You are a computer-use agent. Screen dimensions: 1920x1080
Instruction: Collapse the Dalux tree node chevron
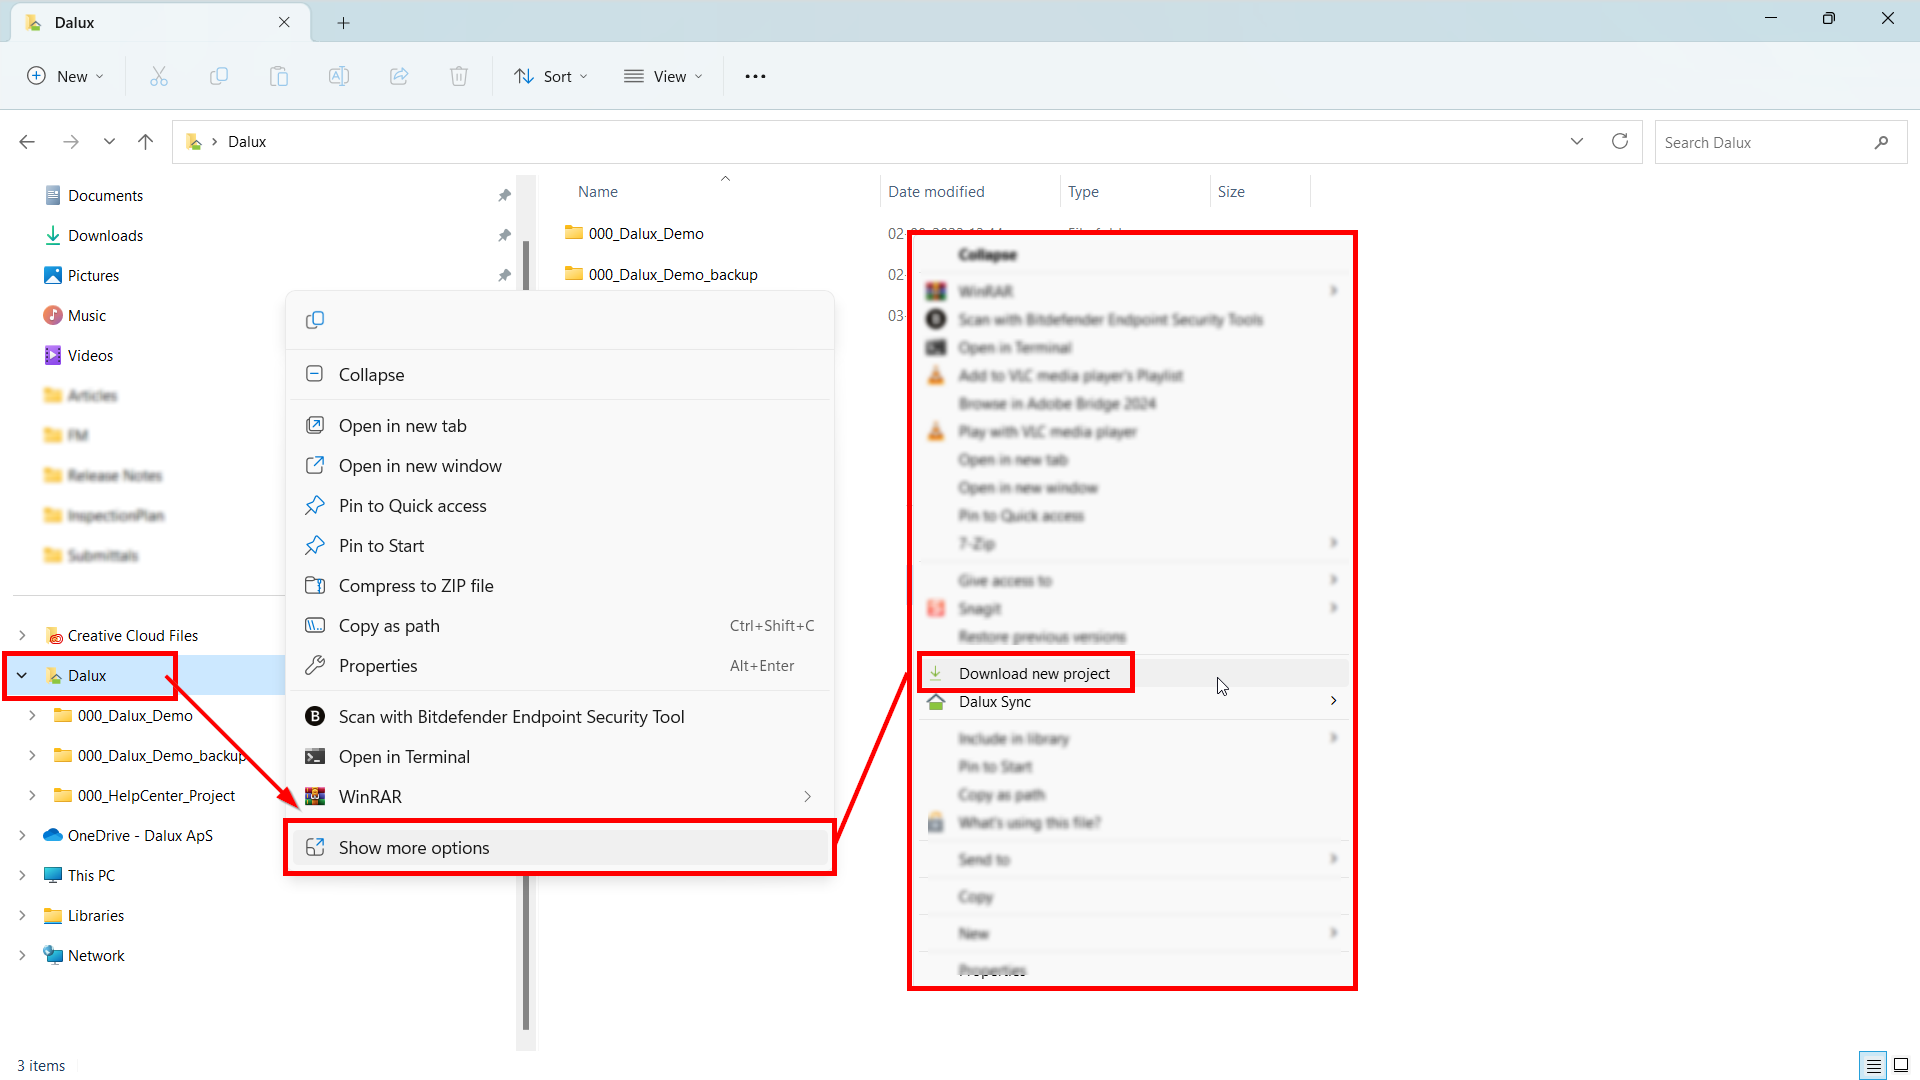pyautogui.click(x=22, y=676)
